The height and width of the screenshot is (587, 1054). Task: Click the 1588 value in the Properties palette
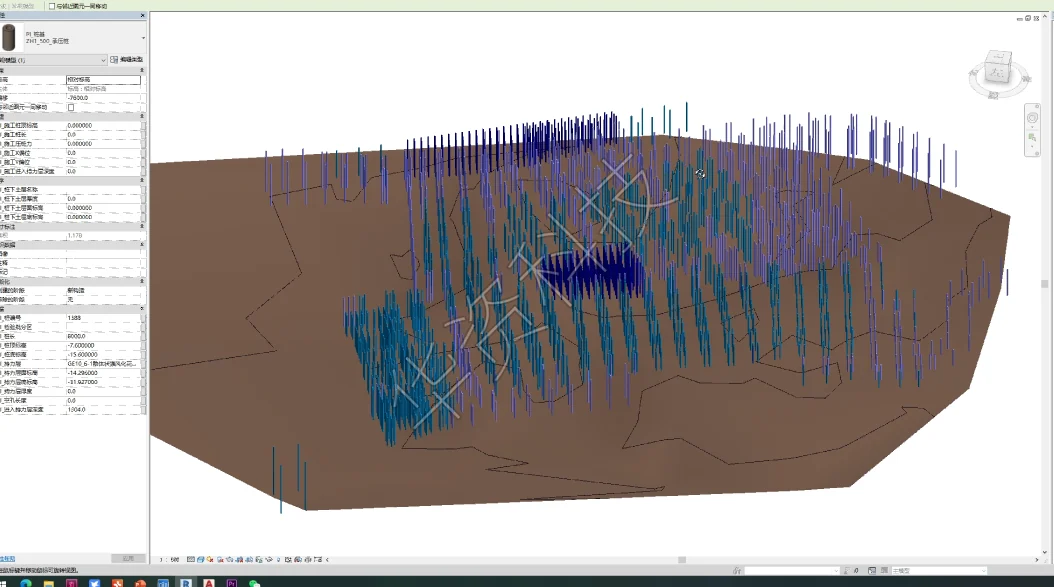[104, 318]
